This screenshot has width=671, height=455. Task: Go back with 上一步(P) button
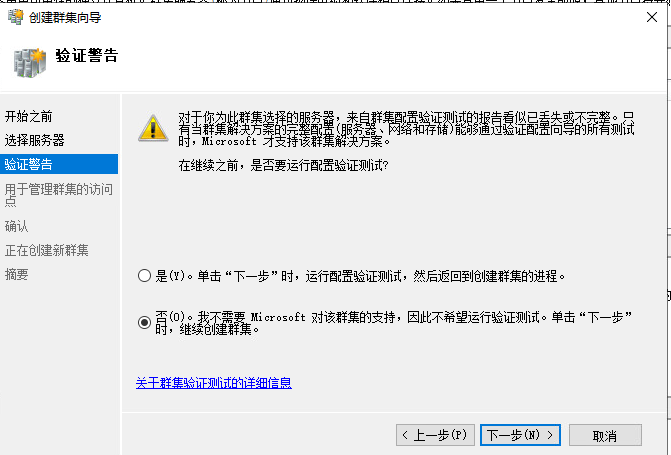(x=435, y=435)
